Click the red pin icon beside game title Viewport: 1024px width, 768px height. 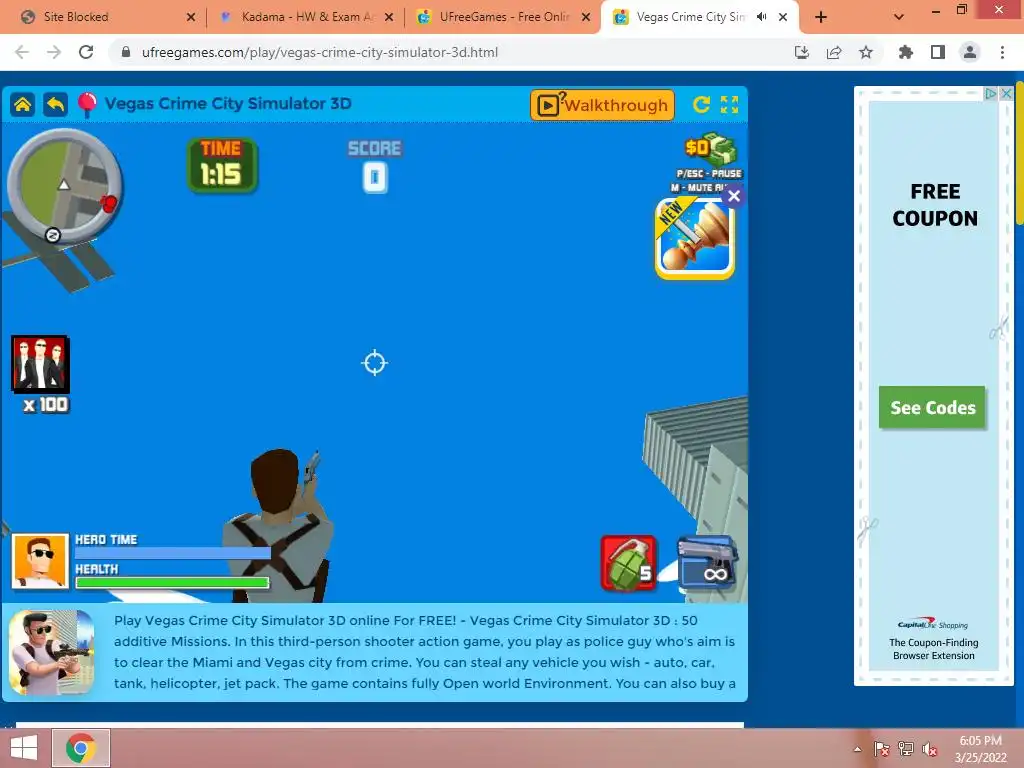(x=87, y=105)
